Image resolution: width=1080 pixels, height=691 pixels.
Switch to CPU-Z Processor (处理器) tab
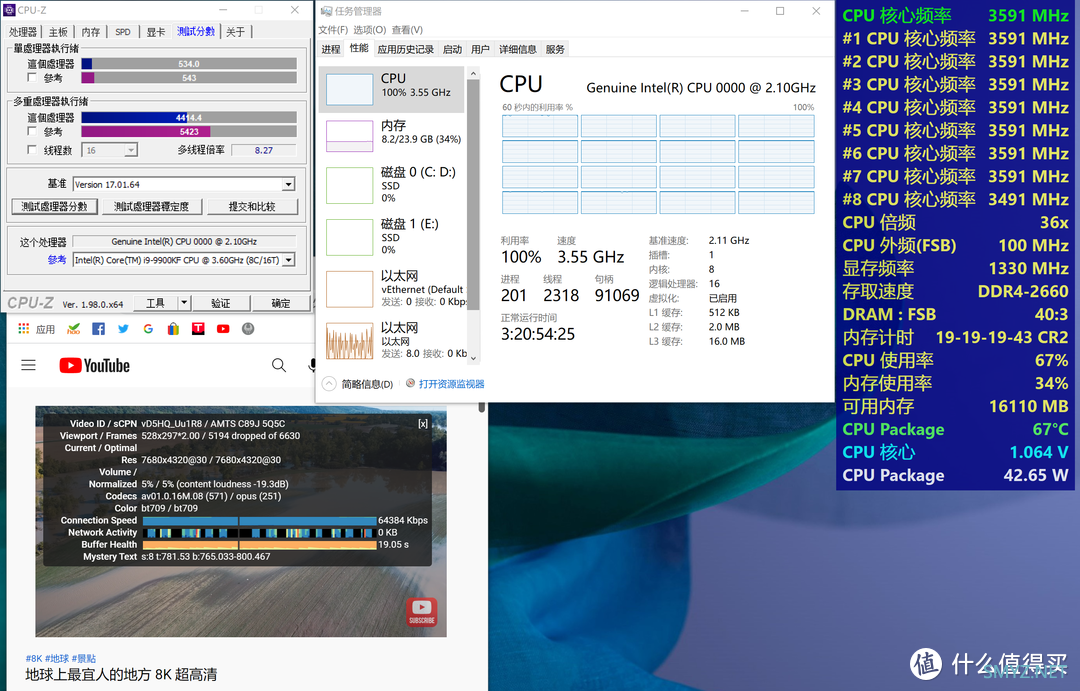[23, 32]
